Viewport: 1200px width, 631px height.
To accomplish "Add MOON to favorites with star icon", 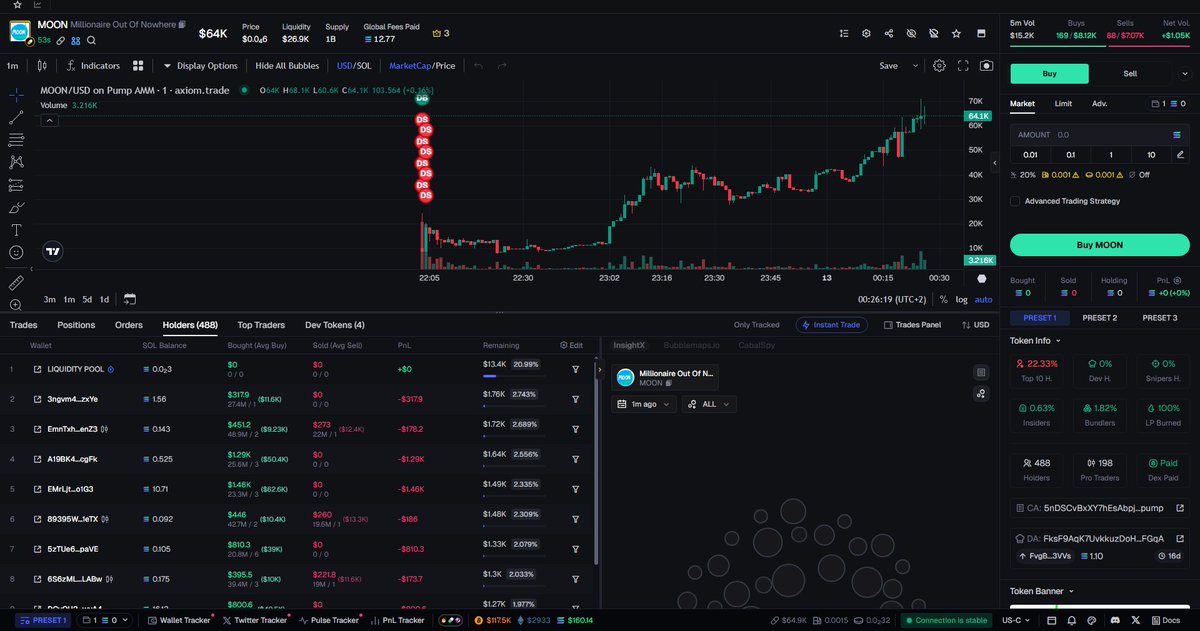I will click(956, 33).
